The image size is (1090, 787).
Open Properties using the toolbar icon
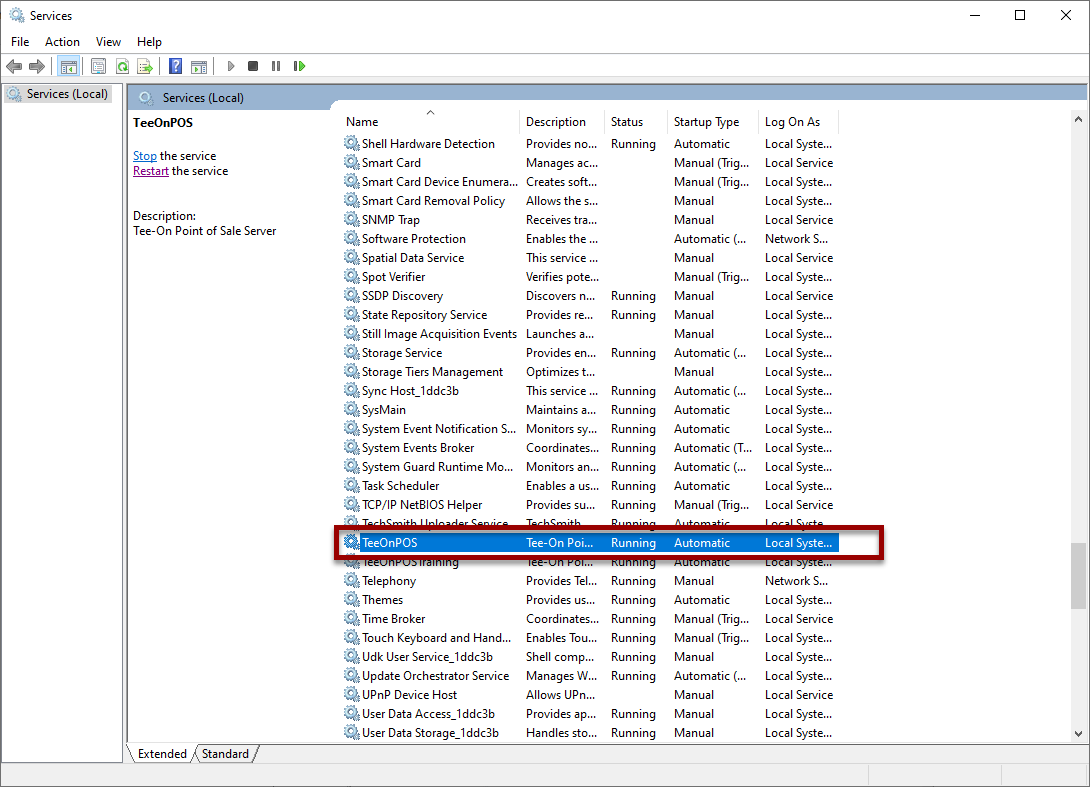(x=99, y=66)
